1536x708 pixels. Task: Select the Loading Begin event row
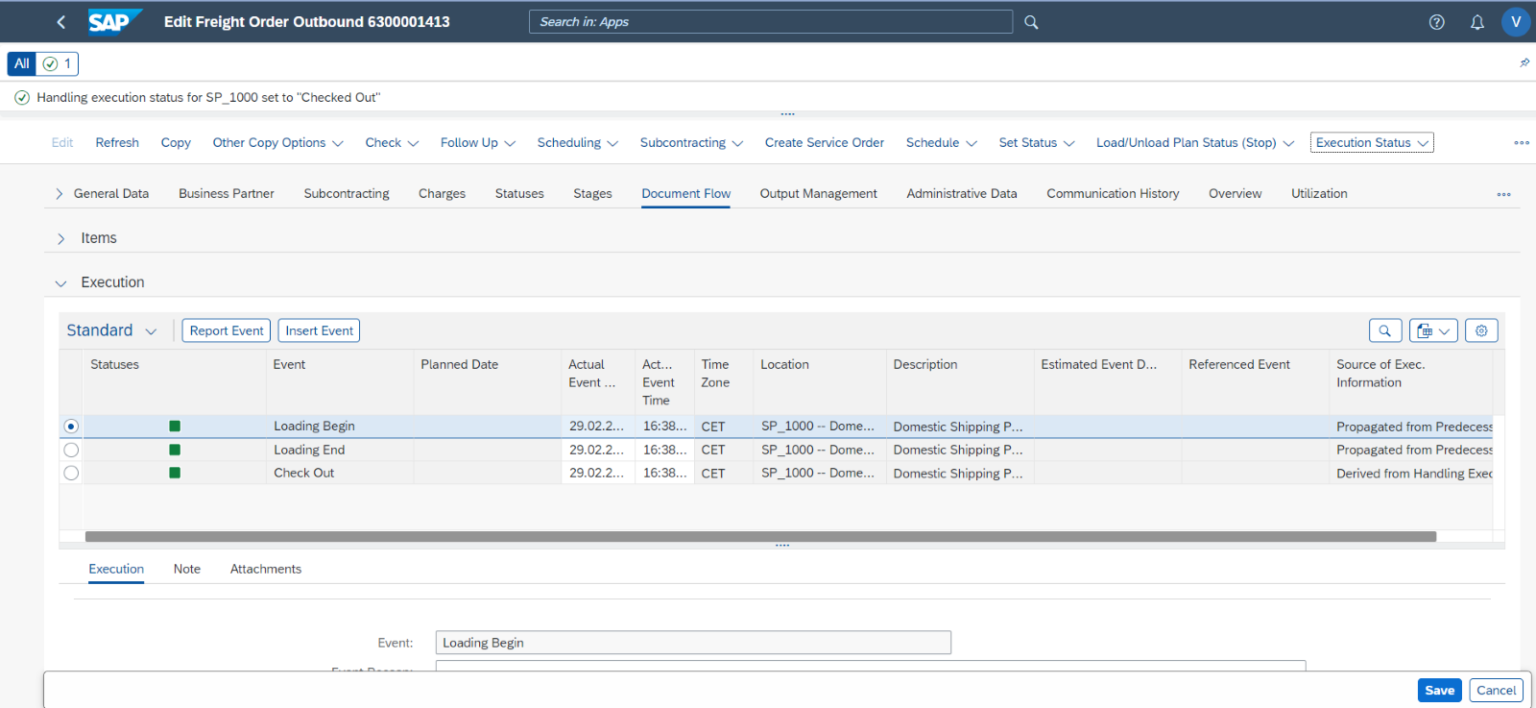(71, 426)
